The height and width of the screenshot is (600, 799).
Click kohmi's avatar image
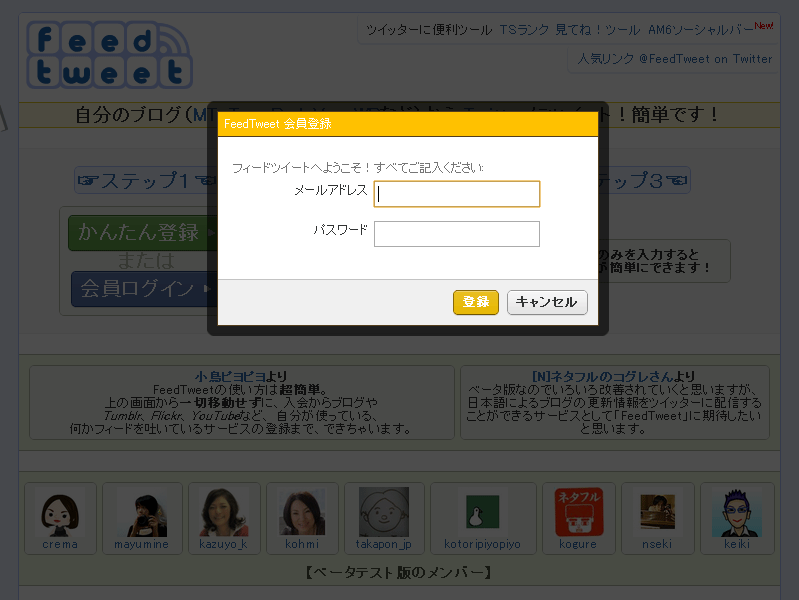click(x=302, y=513)
